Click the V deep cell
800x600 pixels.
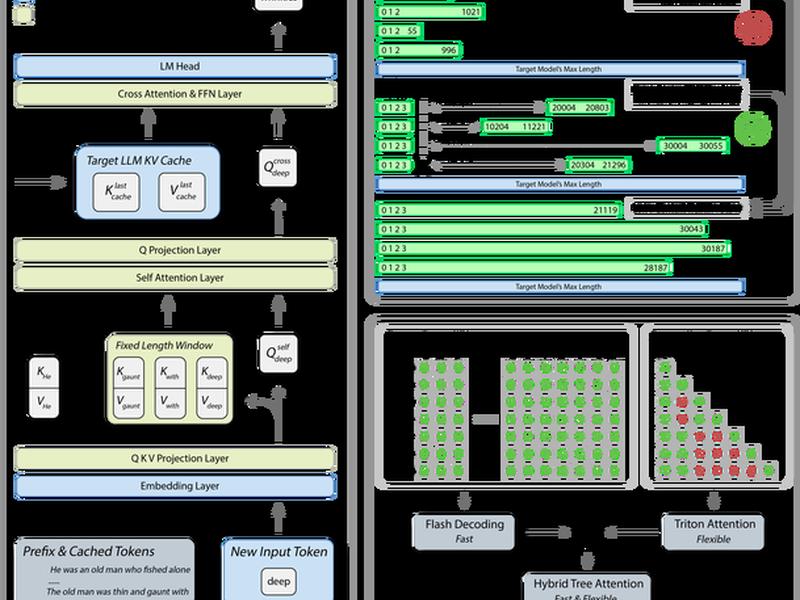click(212, 403)
